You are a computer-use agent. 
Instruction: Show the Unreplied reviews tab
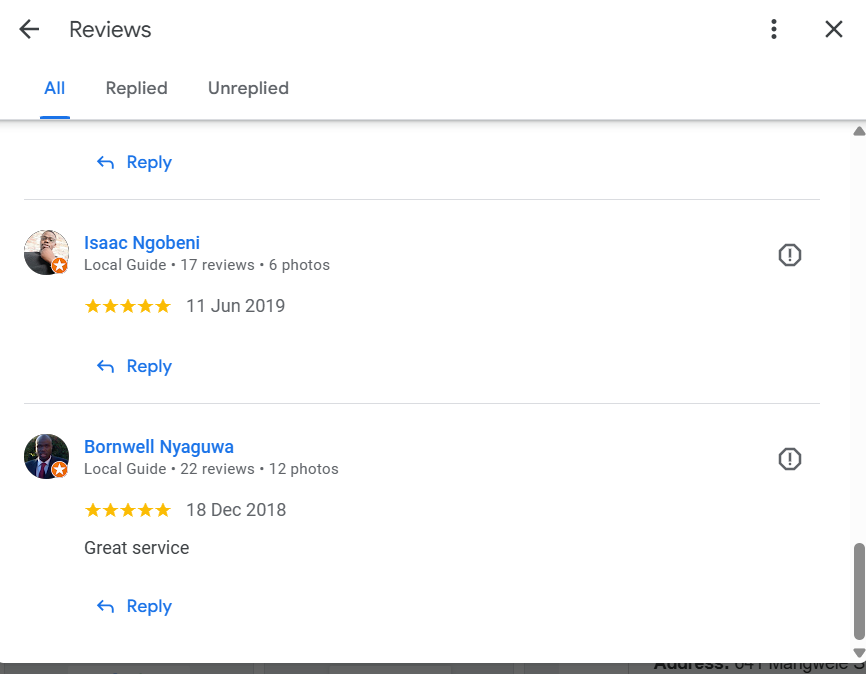(248, 88)
